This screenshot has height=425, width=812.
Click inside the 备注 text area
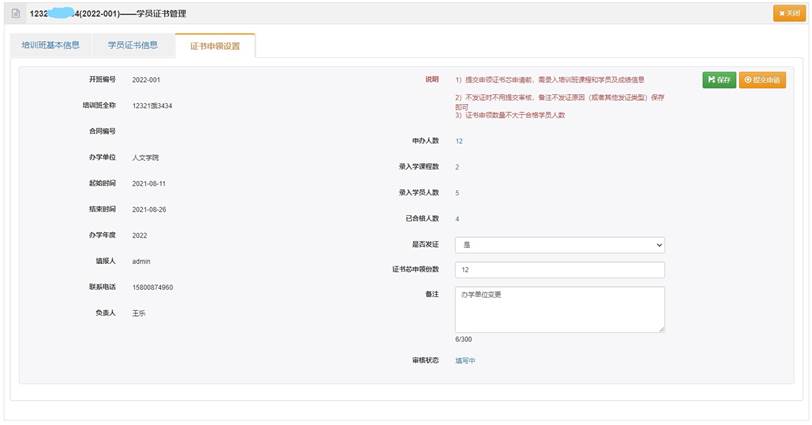pyautogui.click(x=559, y=309)
